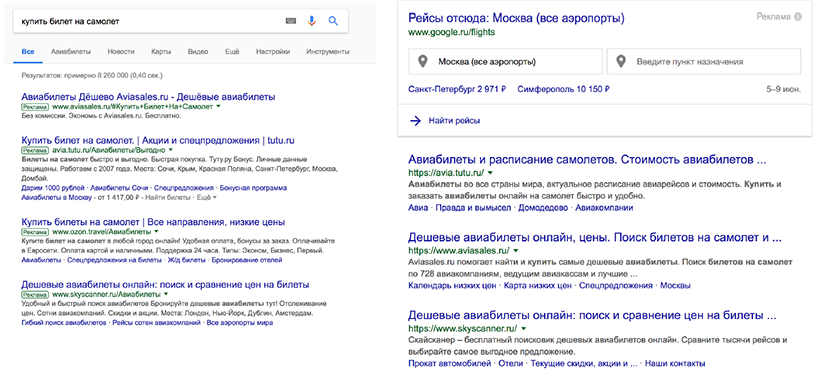Click the Москва (все аэропорты) departure field
This screenshot has width=818, height=374.
(506, 62)
